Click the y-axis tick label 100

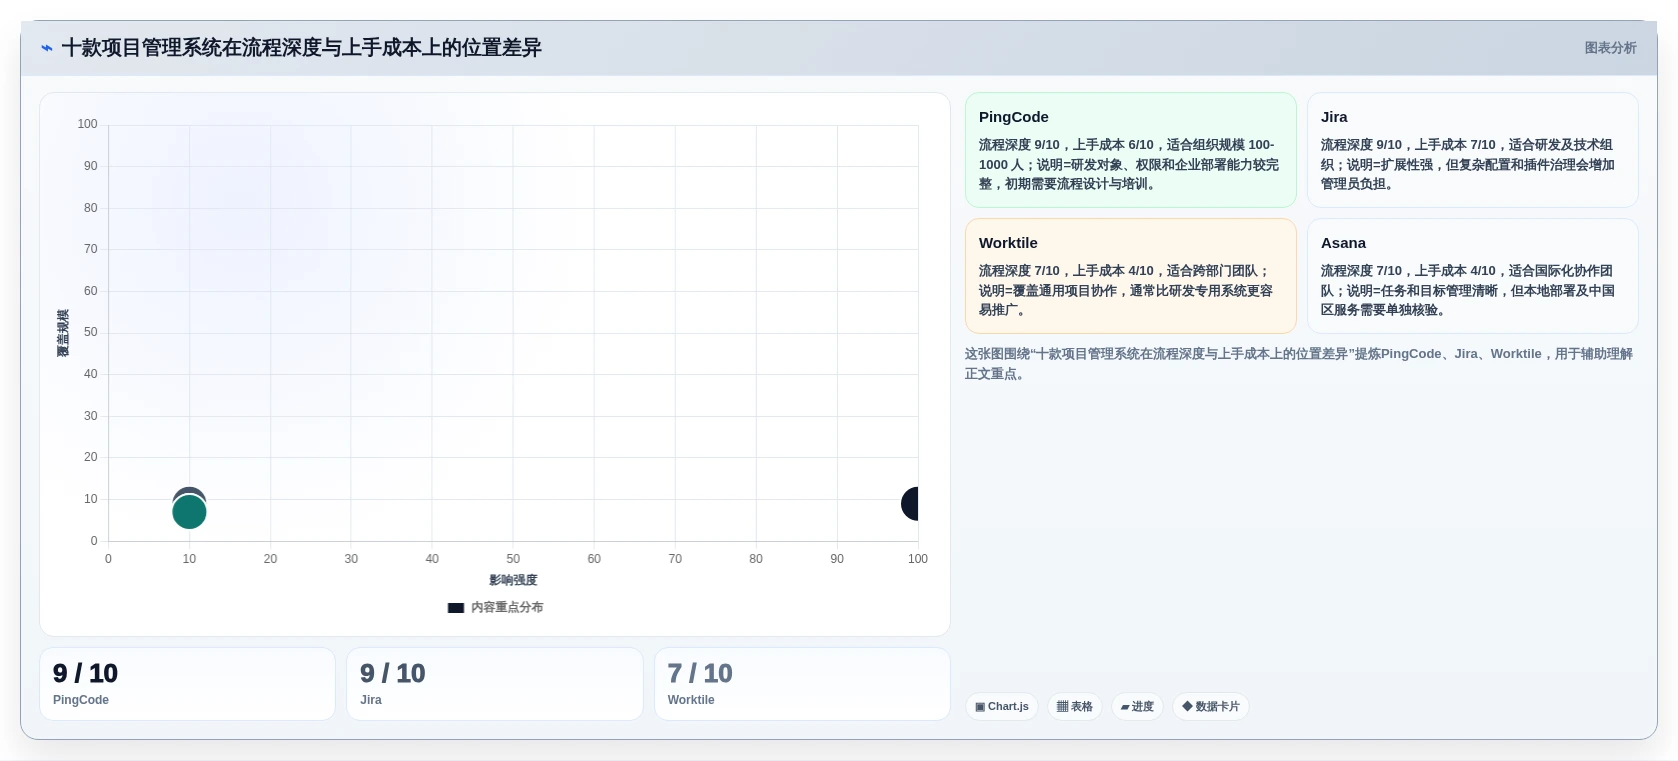click(x=88, y=124)
